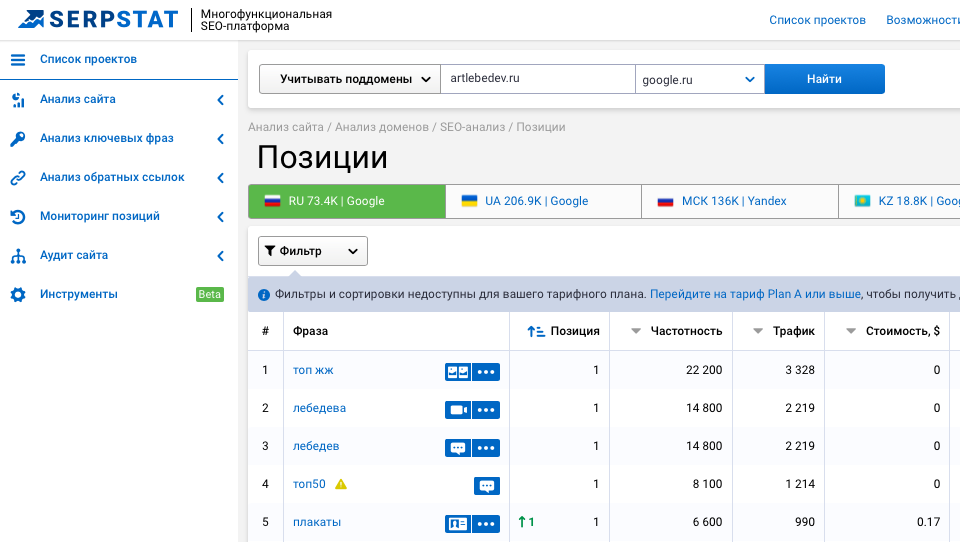Screen dimensions: 960x542
Task: Follow the 'Перейдите на тариф Plan A' link
Action: 755,295
